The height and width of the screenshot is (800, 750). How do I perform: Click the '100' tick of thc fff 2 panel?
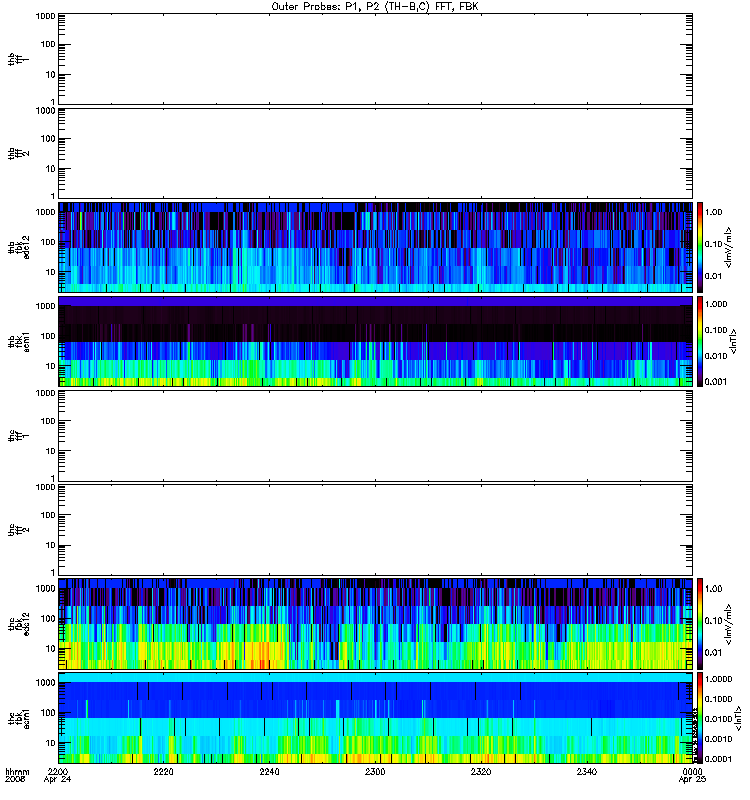point(48,515)
